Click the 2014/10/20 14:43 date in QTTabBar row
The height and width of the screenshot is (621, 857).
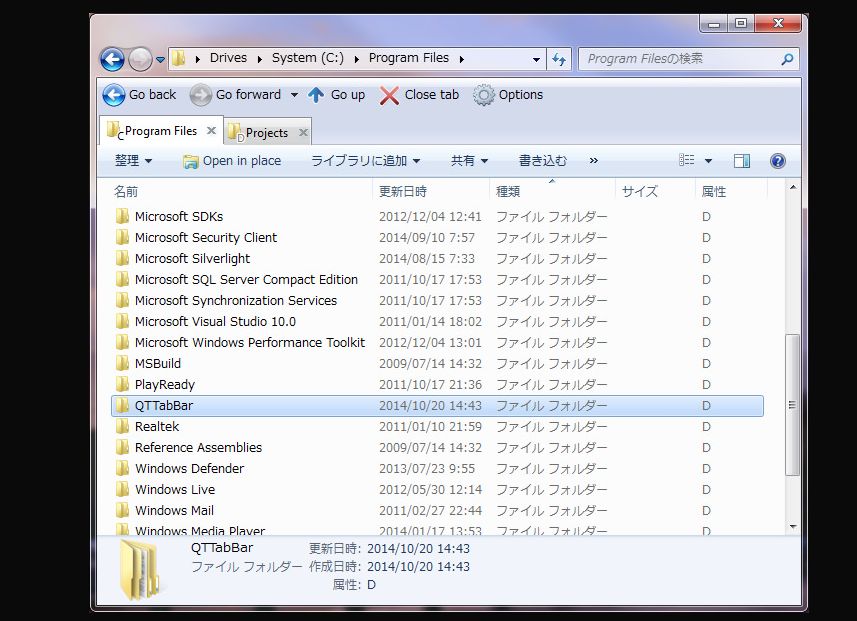click(x=431, y=406)
